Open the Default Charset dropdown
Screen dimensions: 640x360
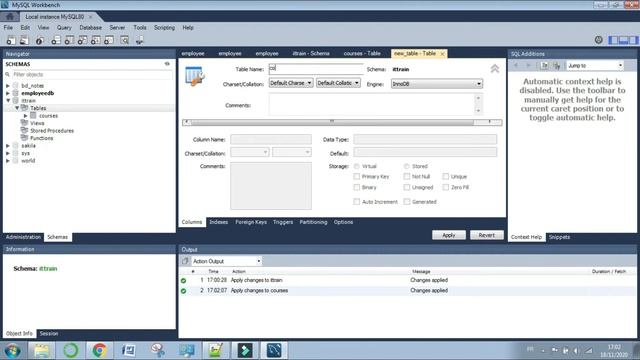point(291,83)
